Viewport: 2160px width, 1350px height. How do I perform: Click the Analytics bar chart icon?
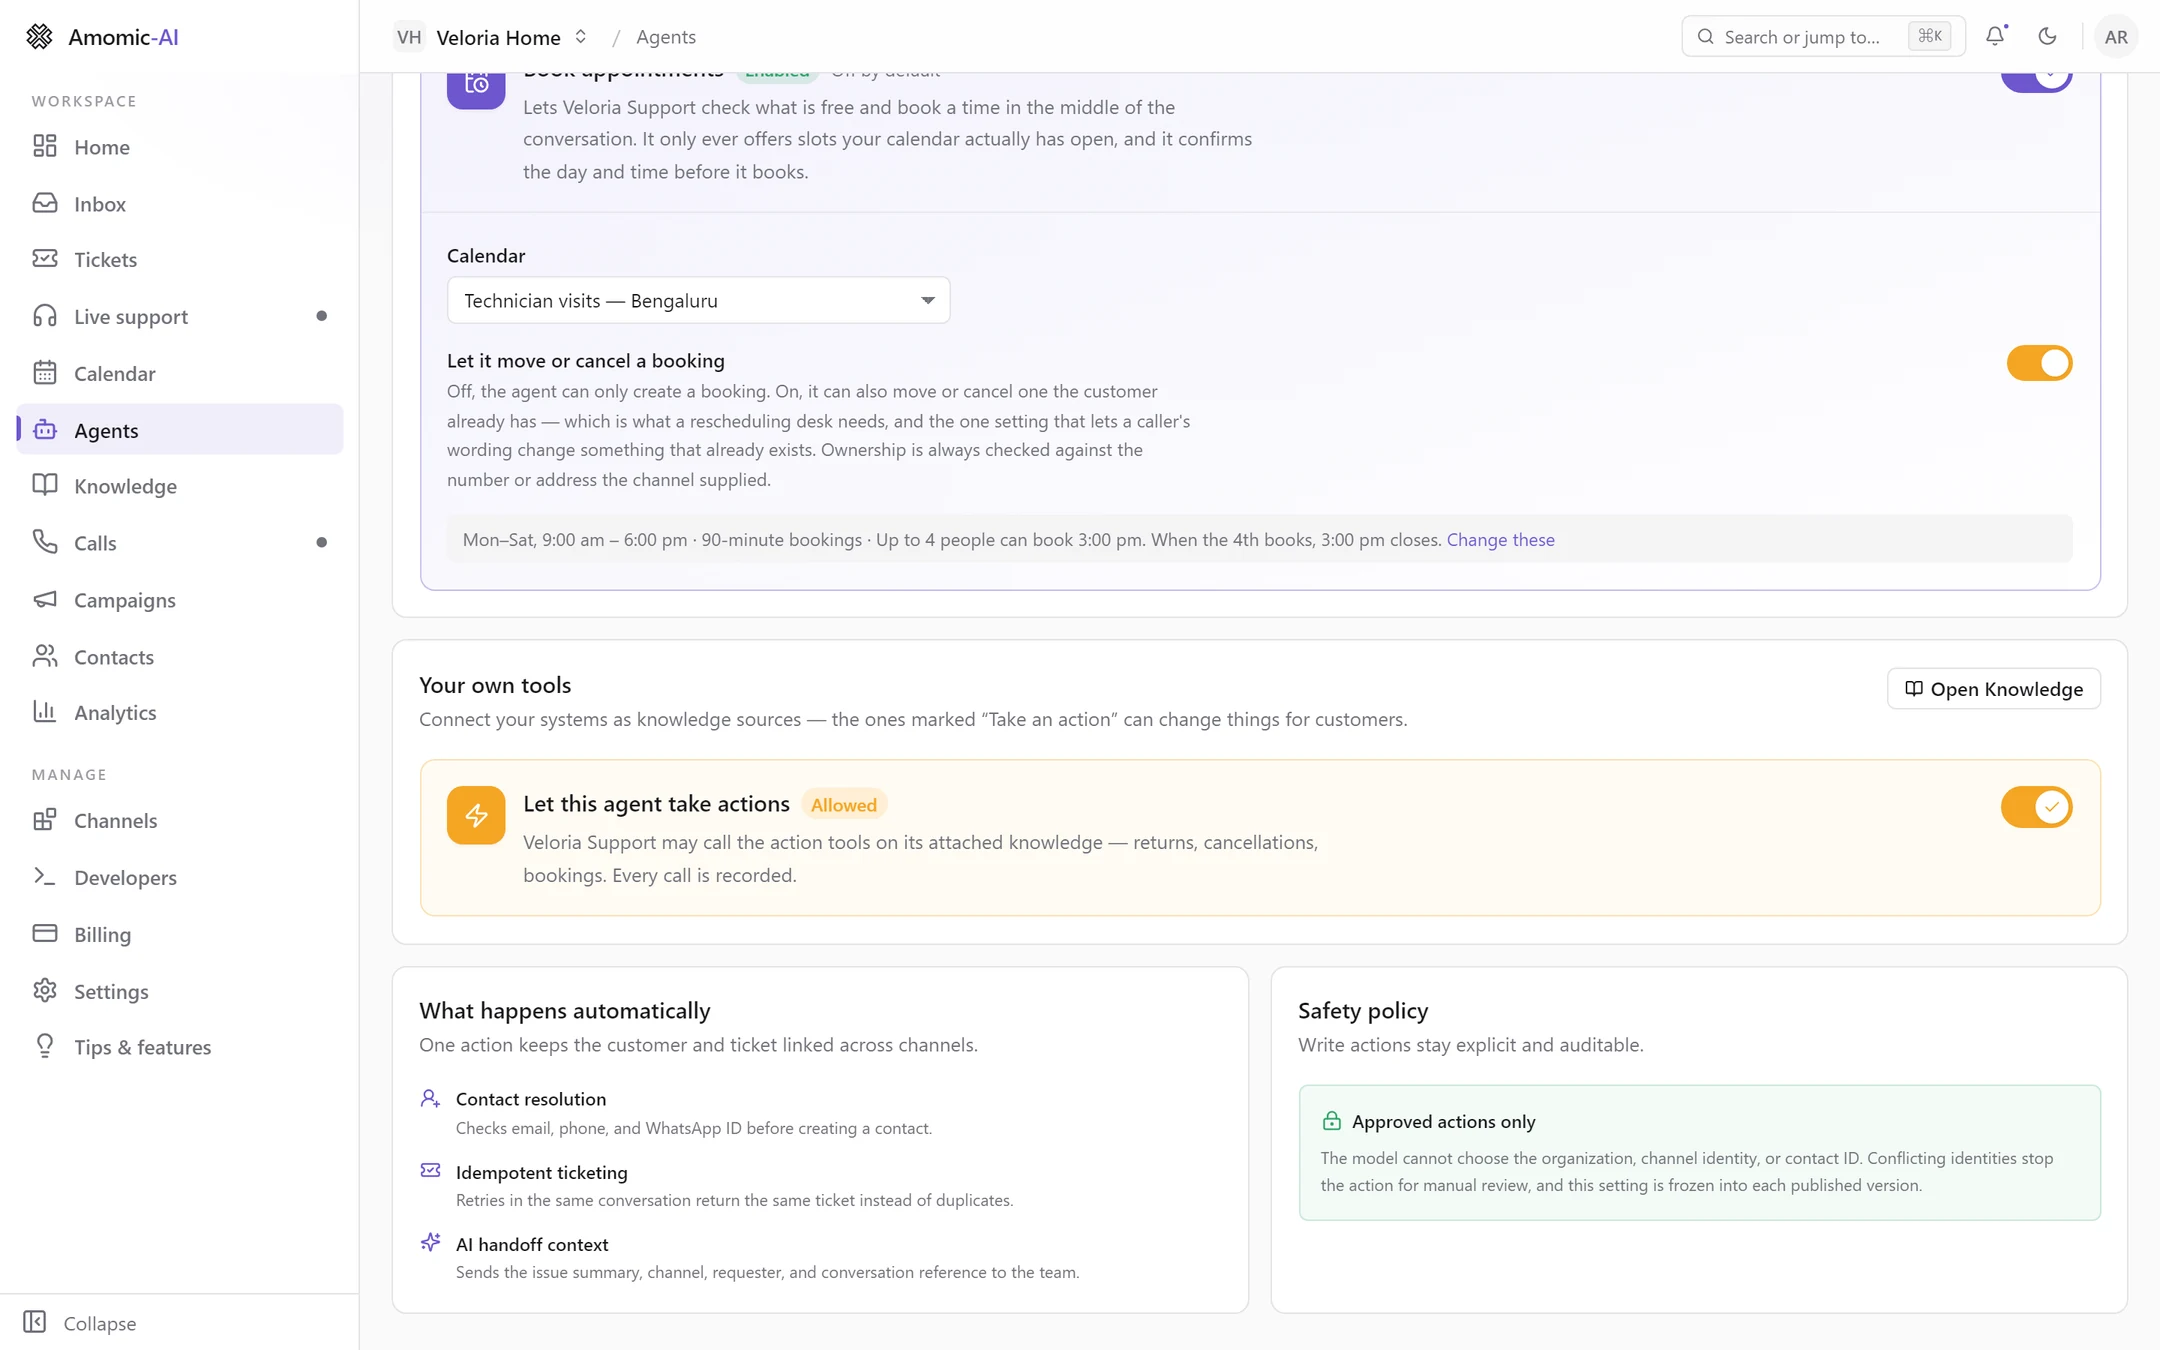coord(45,711)
